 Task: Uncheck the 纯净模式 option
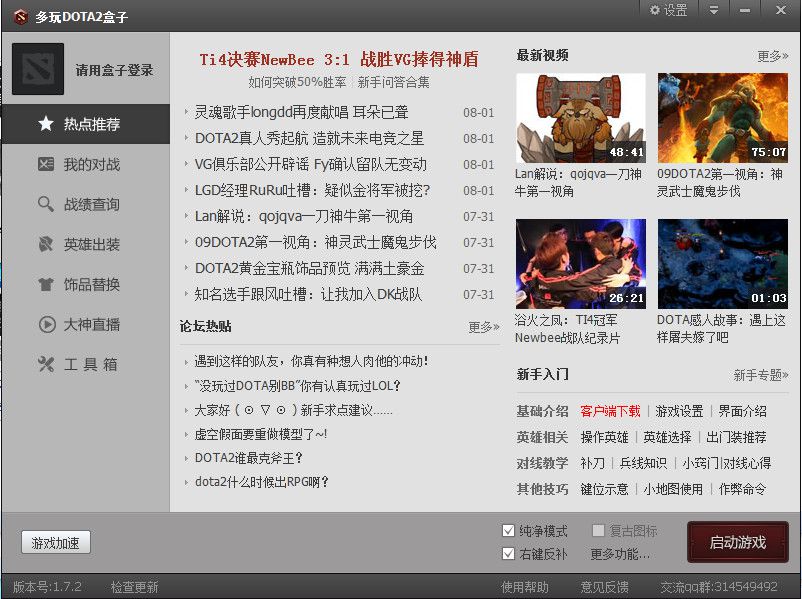(509, 530)
